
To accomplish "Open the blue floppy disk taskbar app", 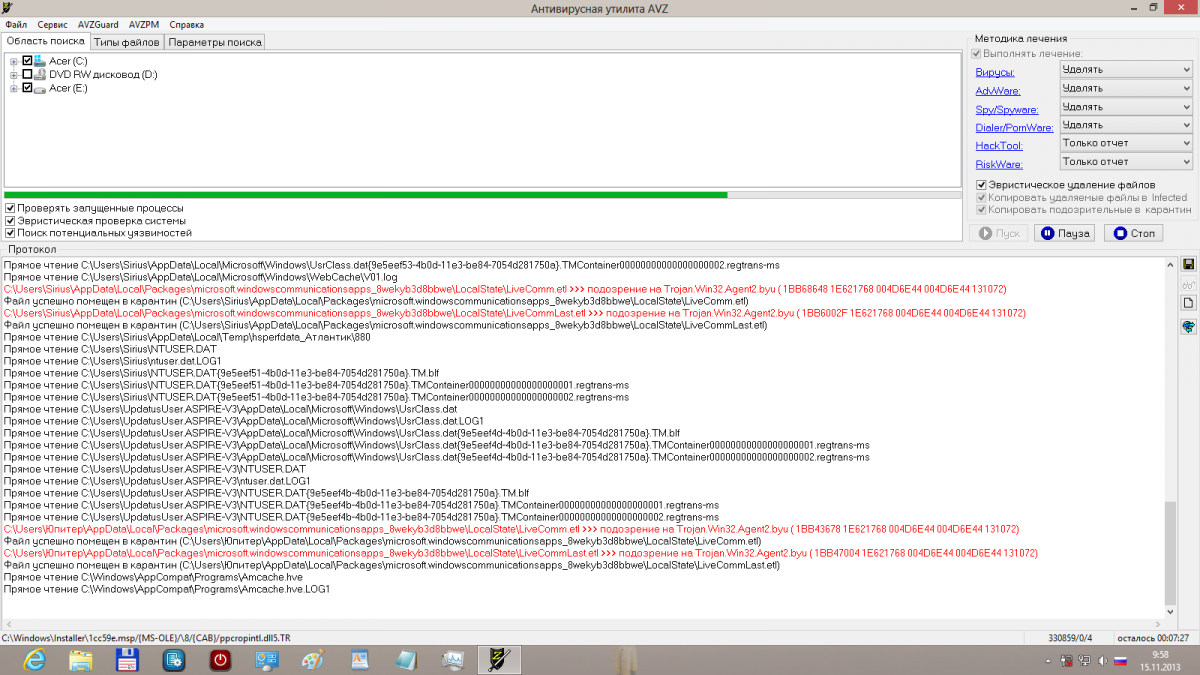I will [x=128, y=660].
